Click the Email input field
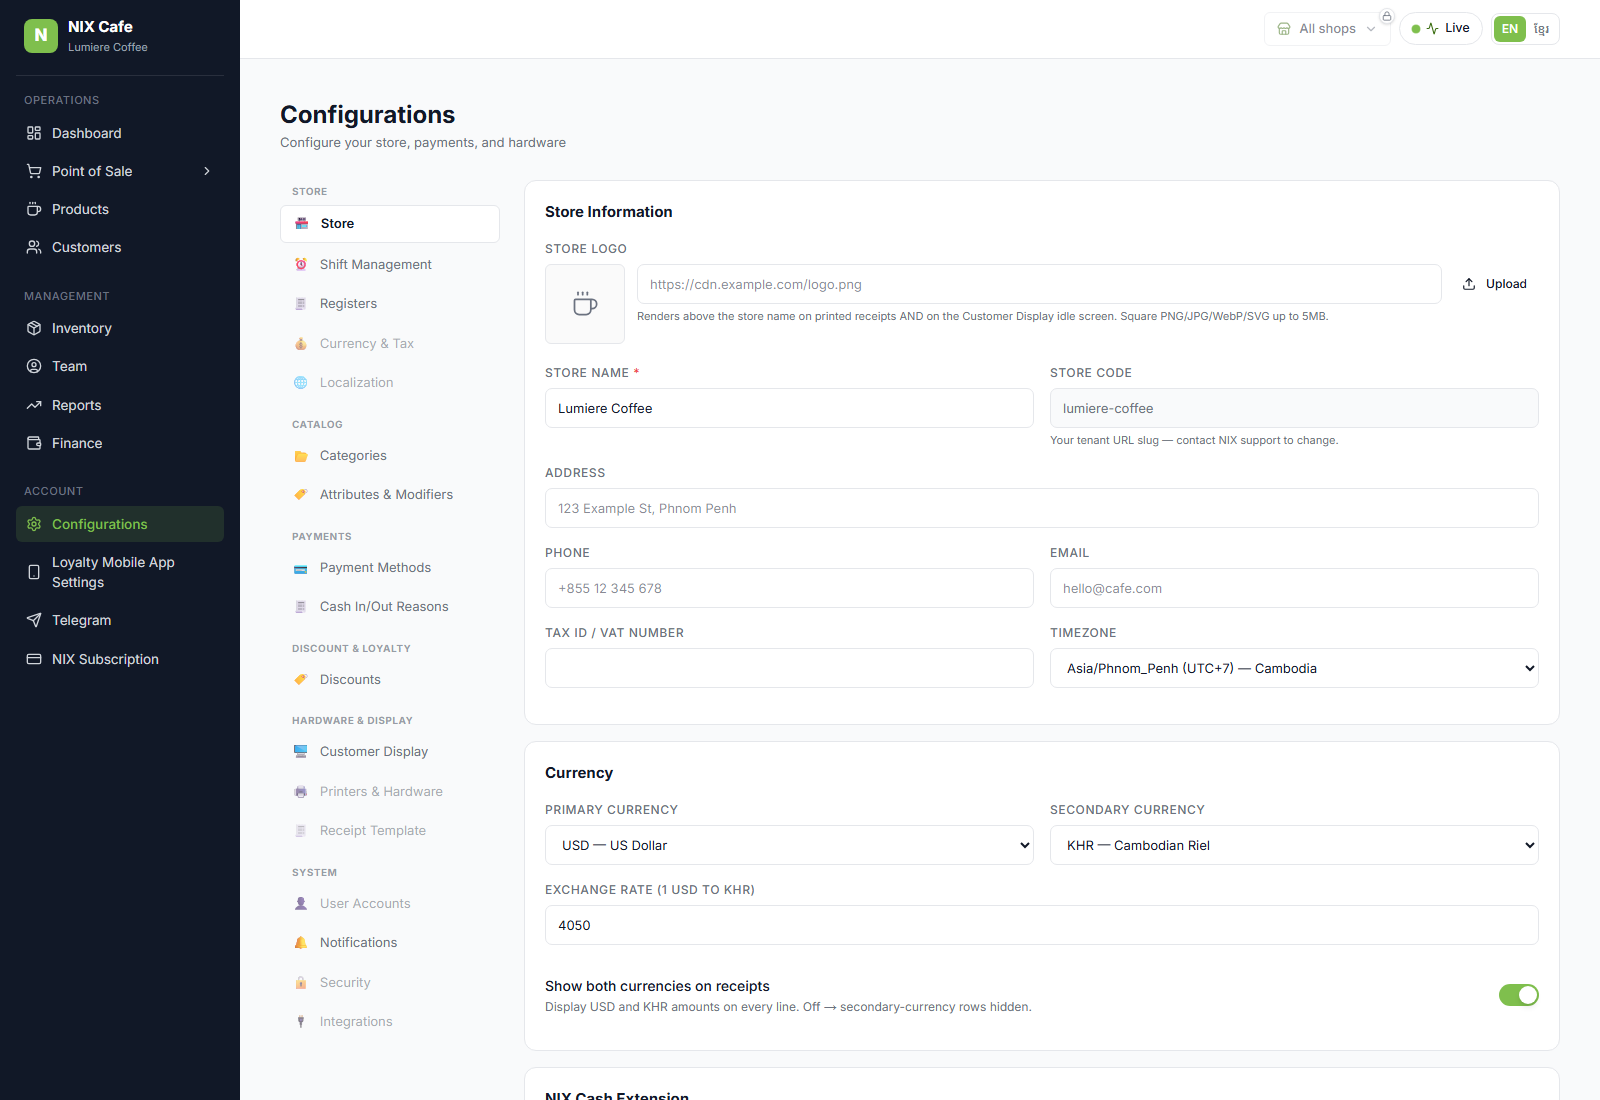Viewport: 1600px width, 1100px height. (1294, 588)
